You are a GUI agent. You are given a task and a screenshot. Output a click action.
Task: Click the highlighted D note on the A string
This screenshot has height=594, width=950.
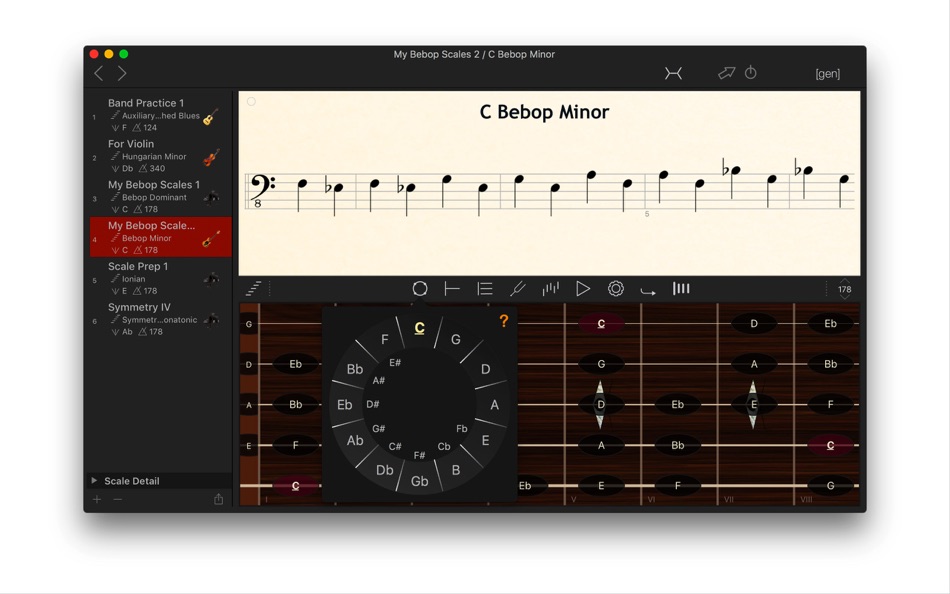[600, 404]
